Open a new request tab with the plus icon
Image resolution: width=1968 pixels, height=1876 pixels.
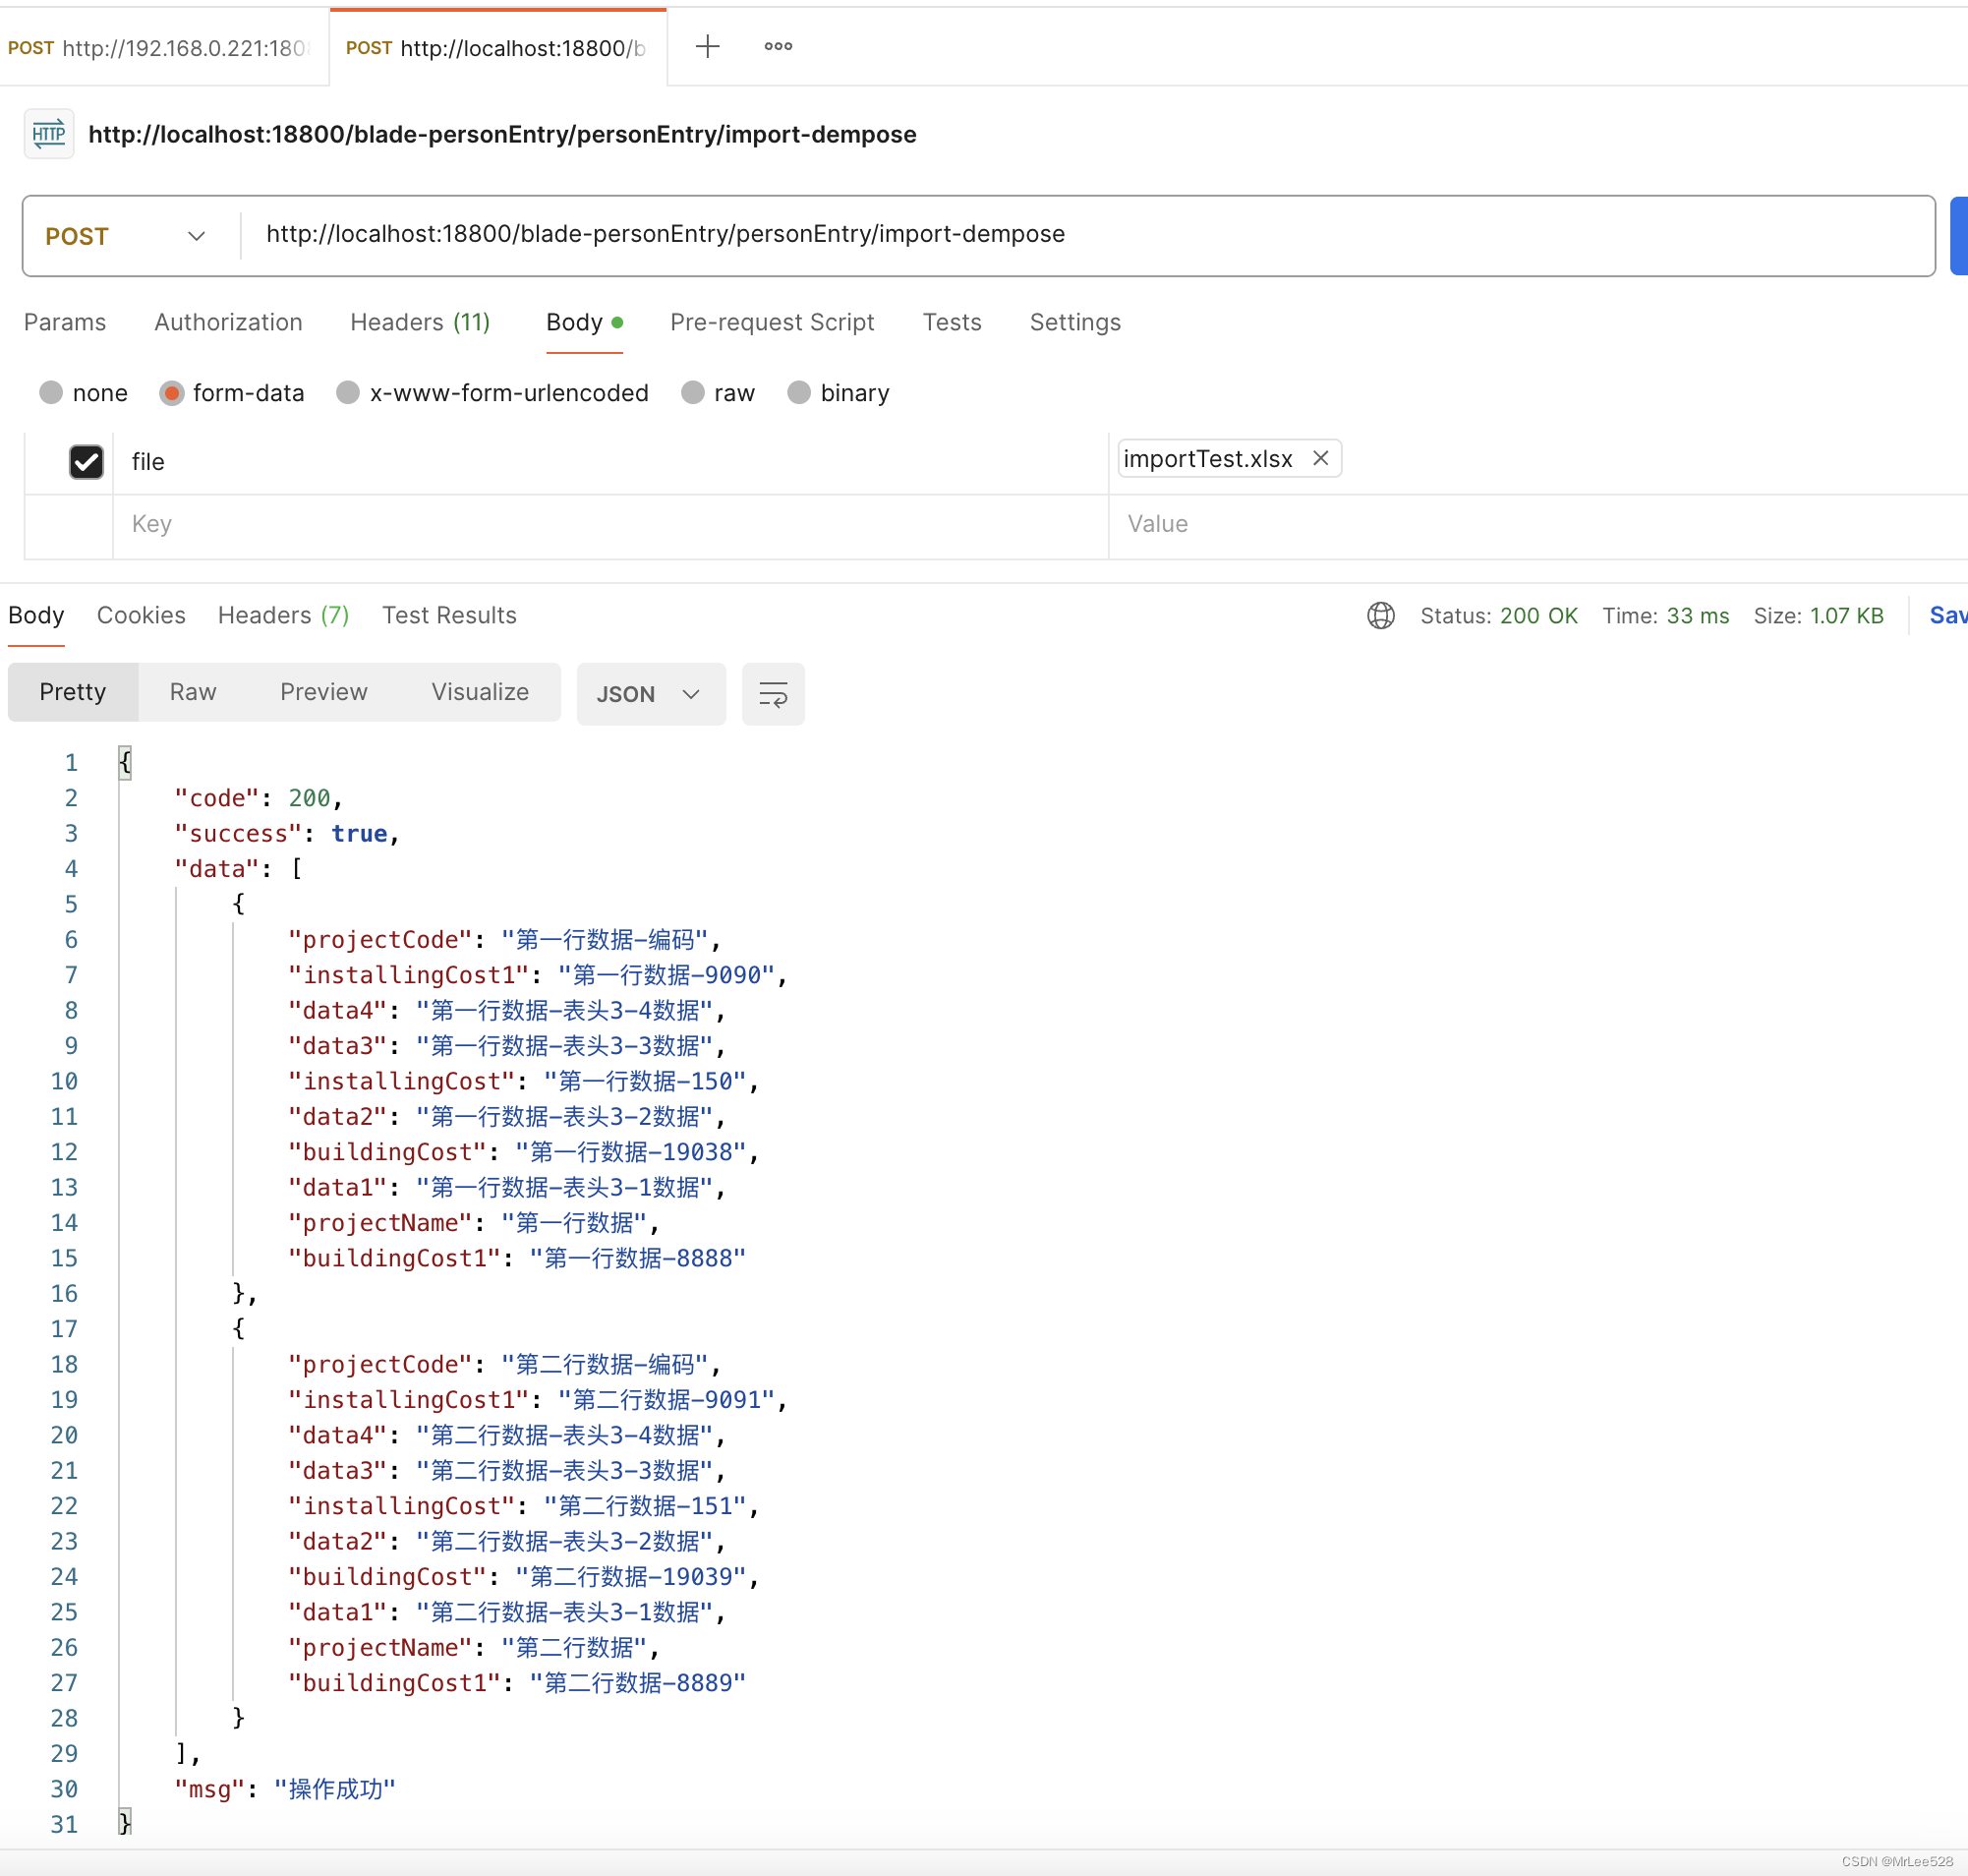tap(708, 46)
